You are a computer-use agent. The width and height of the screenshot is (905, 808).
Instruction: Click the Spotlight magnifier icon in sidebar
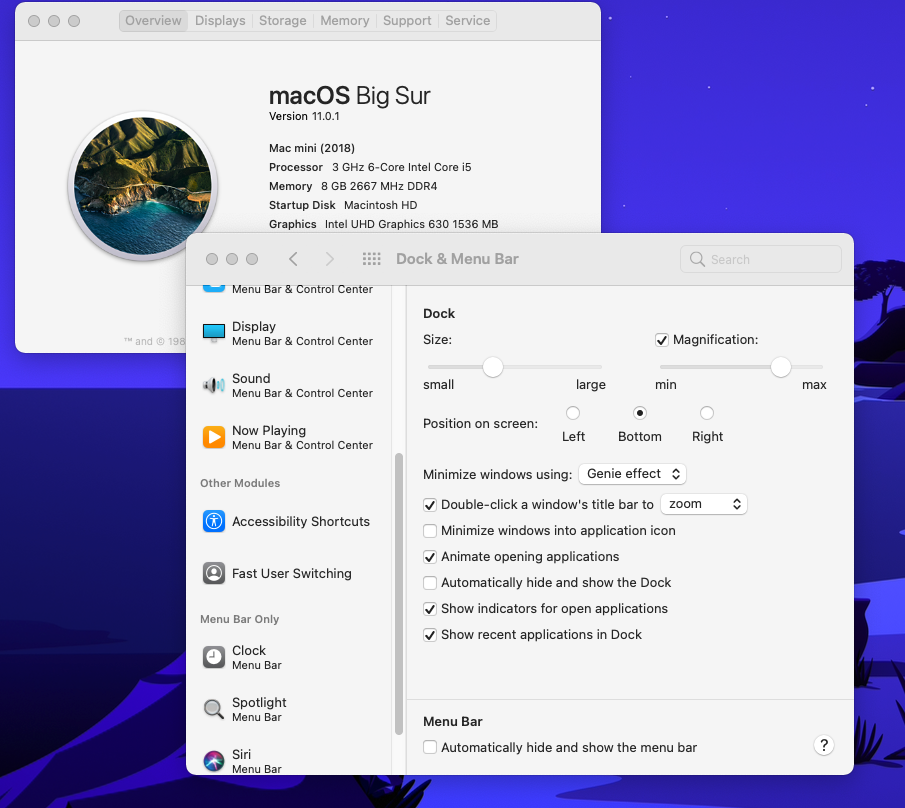[x=214, y=709]
